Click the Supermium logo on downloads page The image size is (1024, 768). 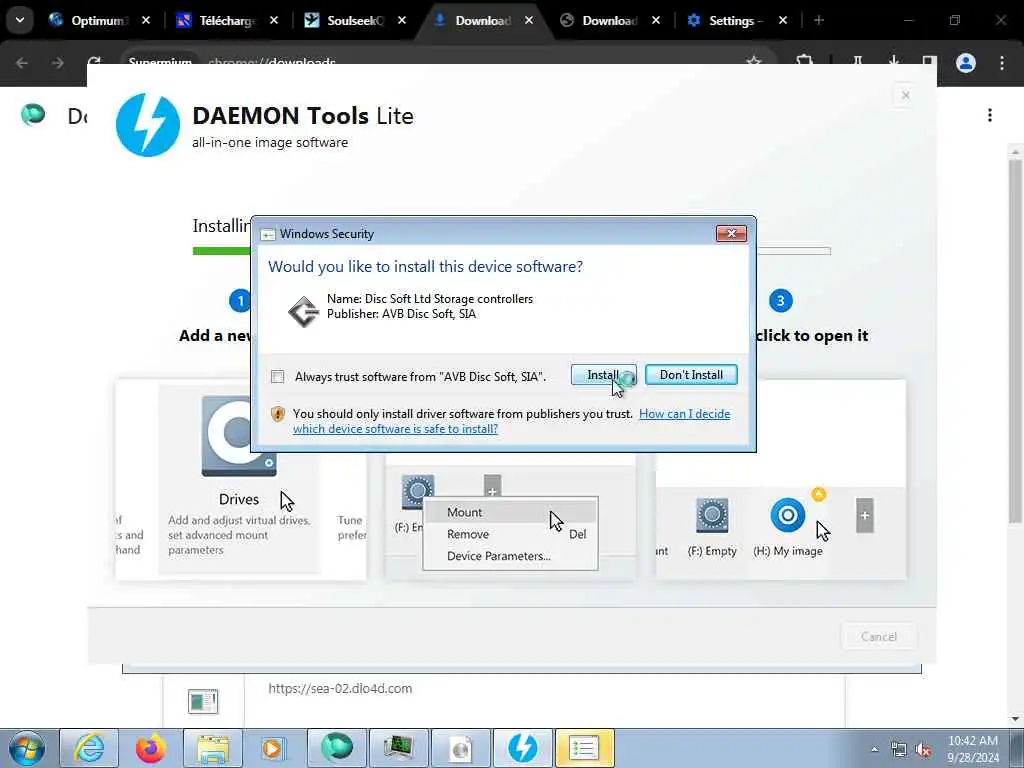click(33, 115)
